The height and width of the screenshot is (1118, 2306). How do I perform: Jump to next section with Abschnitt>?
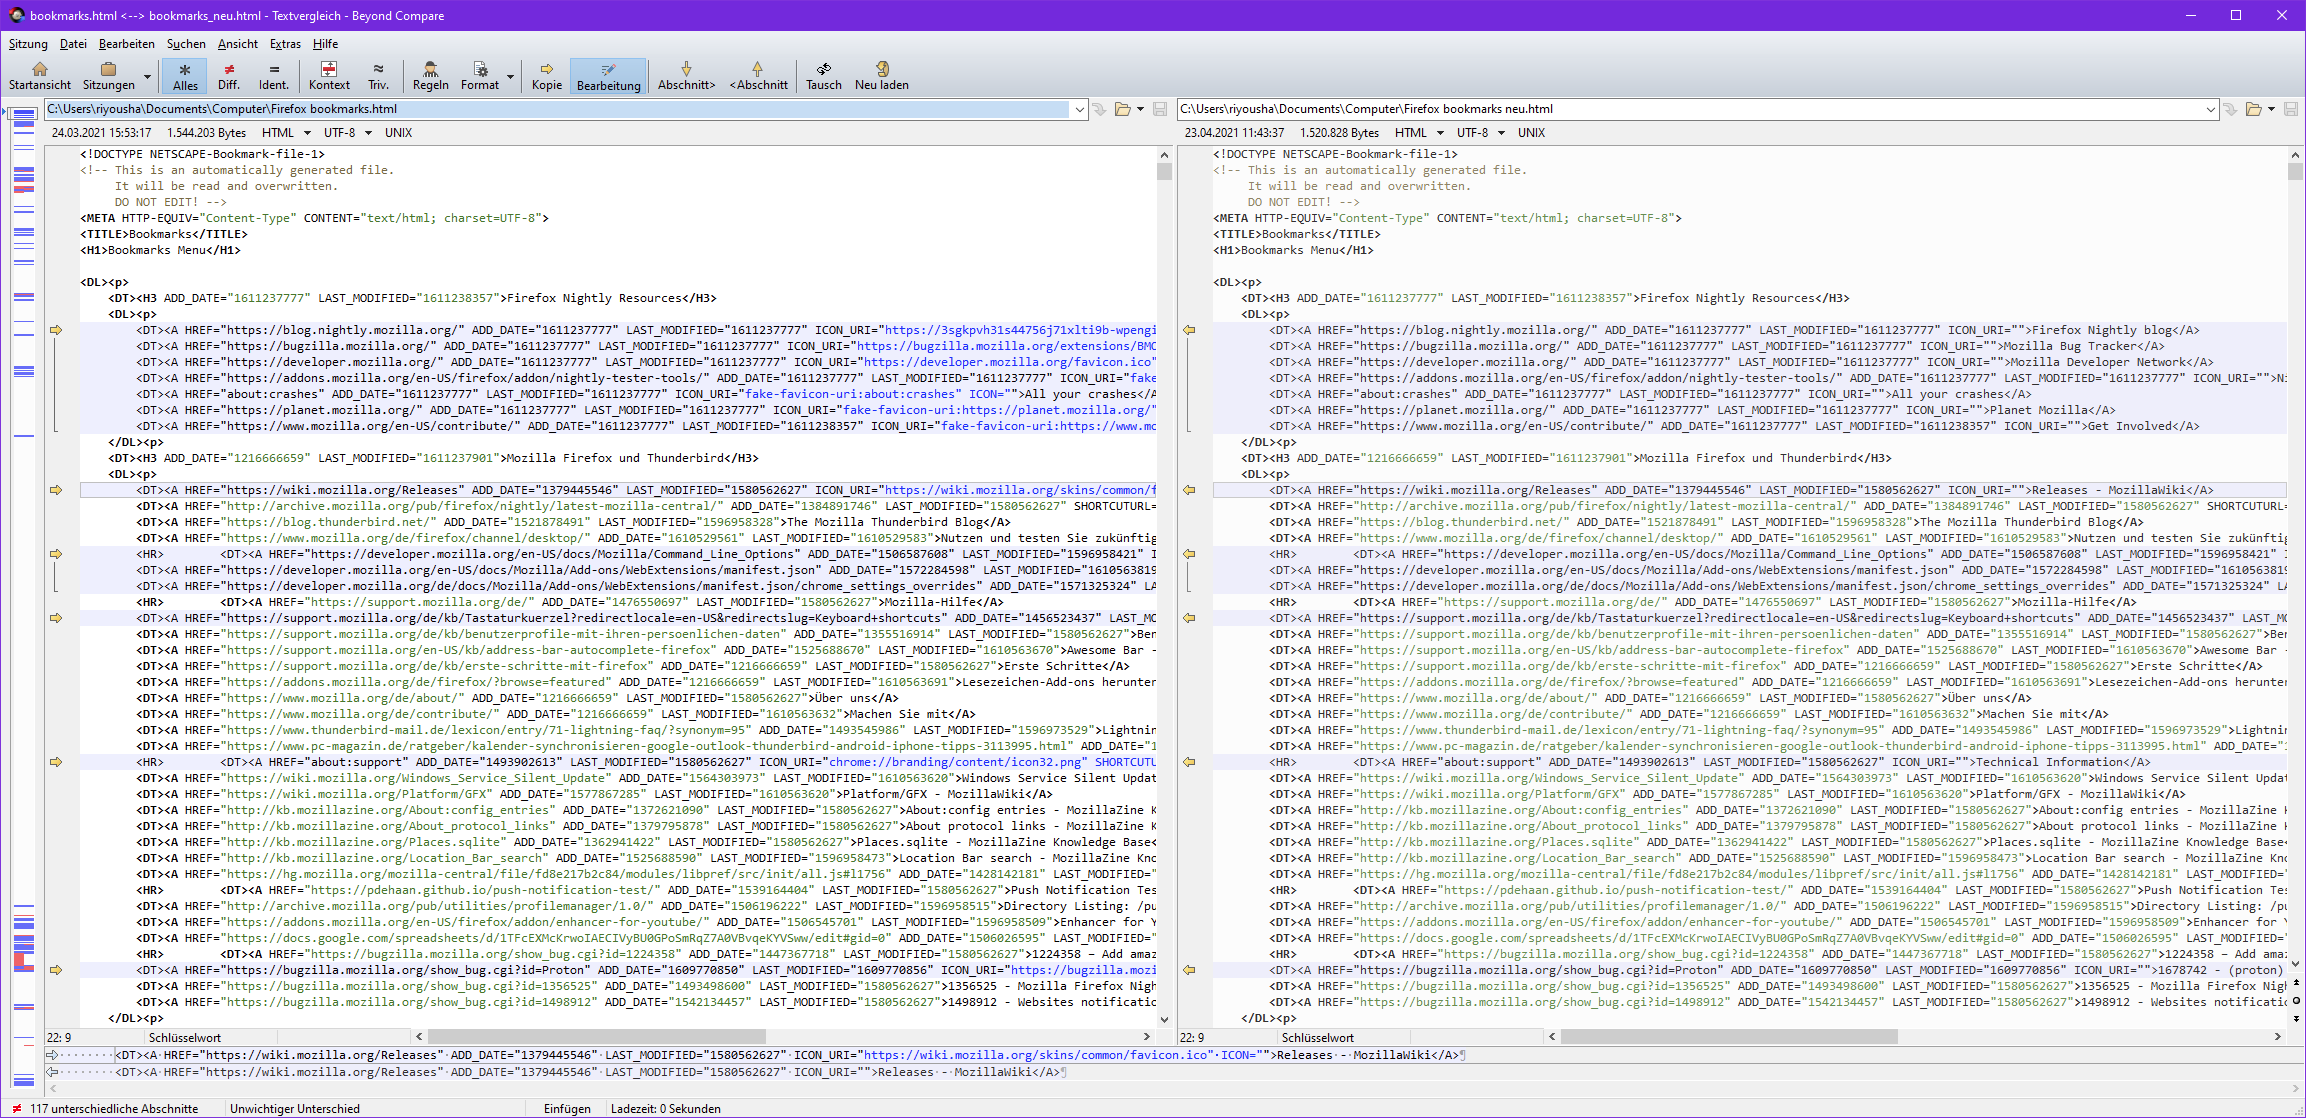point(686,75)
